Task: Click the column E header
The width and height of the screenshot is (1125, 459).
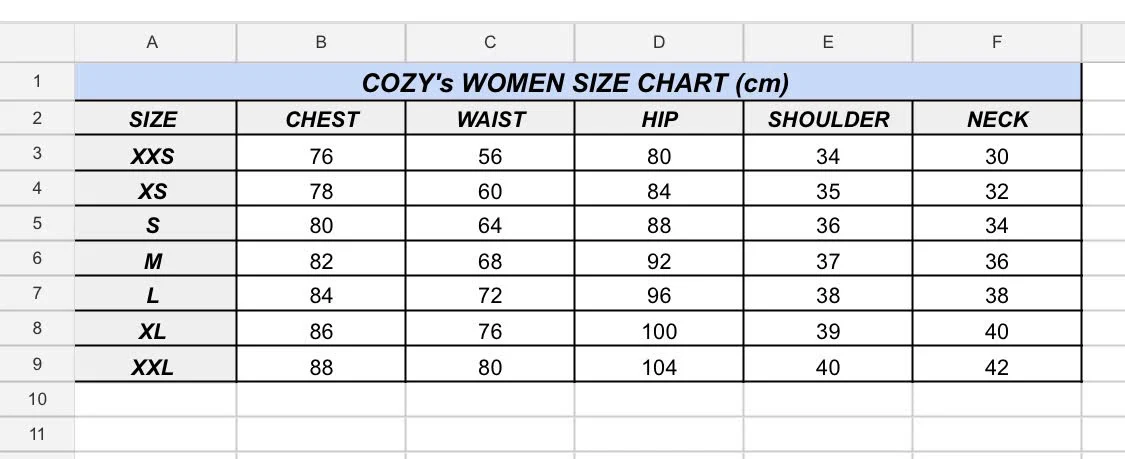Action: pos(828,42)
